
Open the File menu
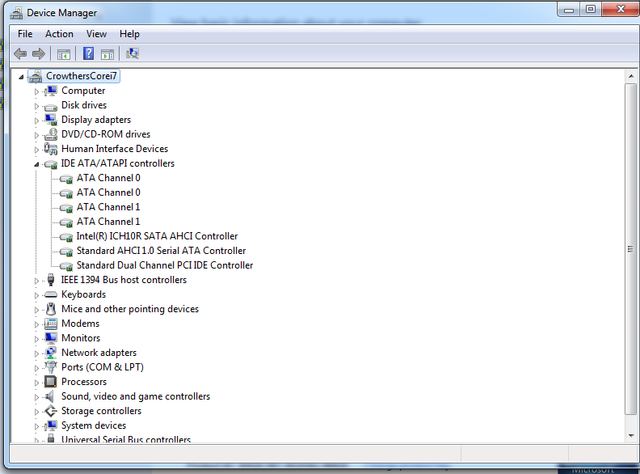(25, 34)
